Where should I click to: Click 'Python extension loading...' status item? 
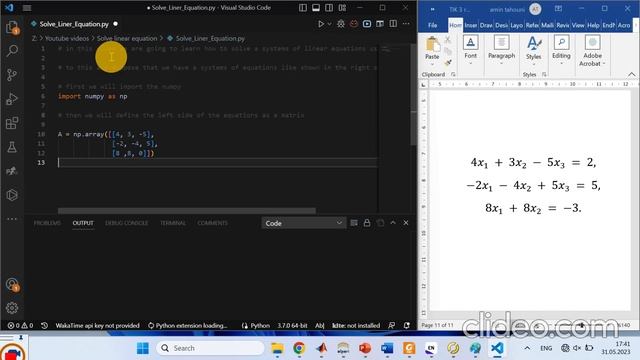[187, 325]
